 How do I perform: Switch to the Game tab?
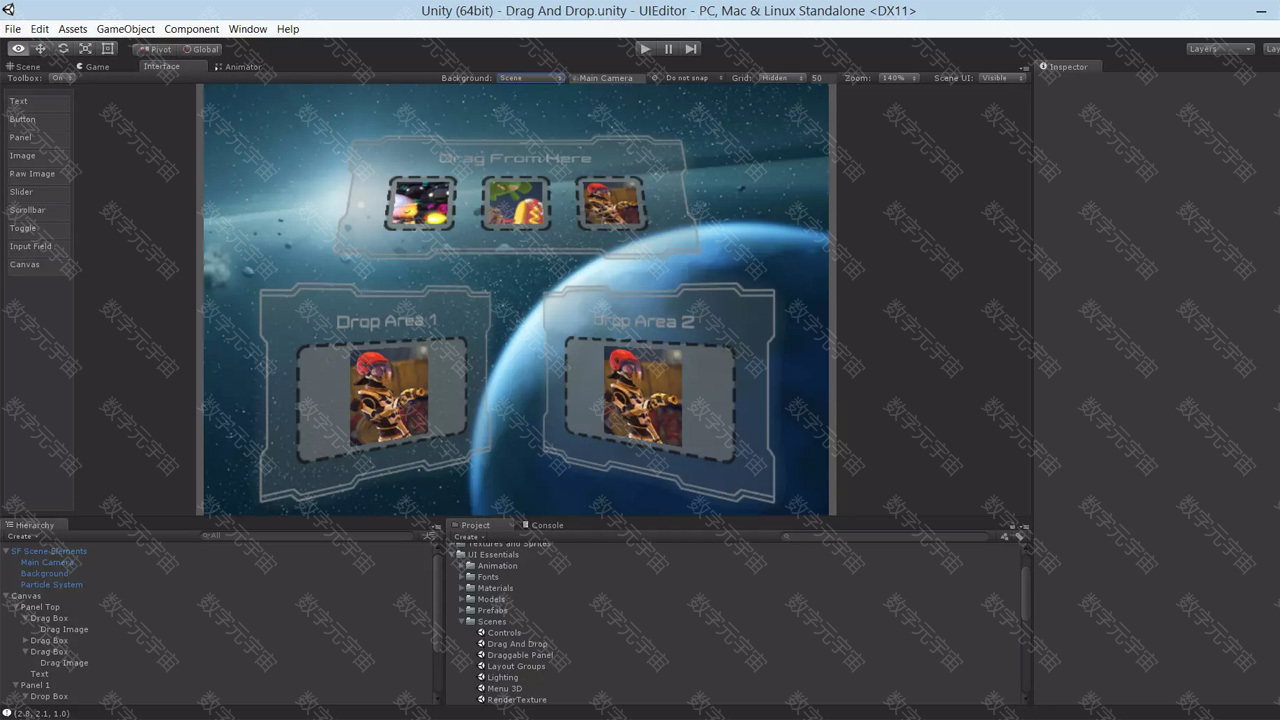[93, 67]
